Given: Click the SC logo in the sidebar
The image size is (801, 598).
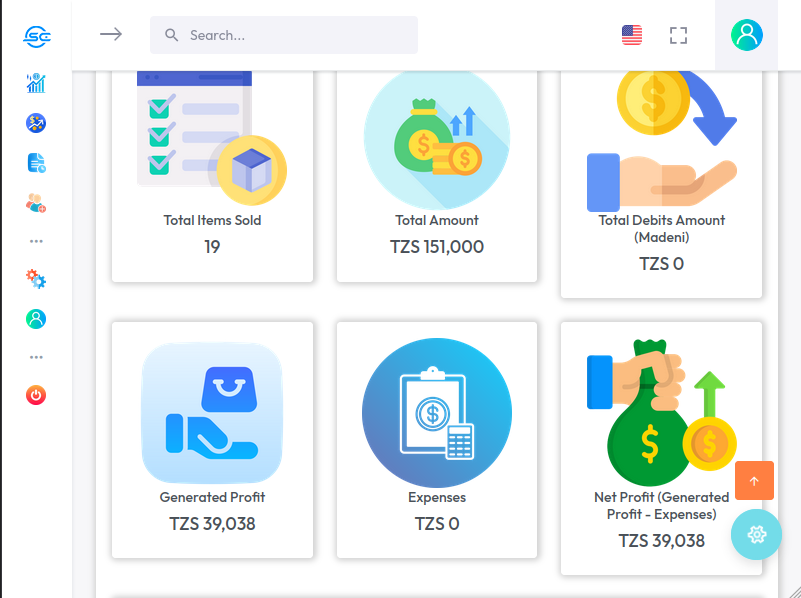Looking at the screenshot, I should pos(37,36).
